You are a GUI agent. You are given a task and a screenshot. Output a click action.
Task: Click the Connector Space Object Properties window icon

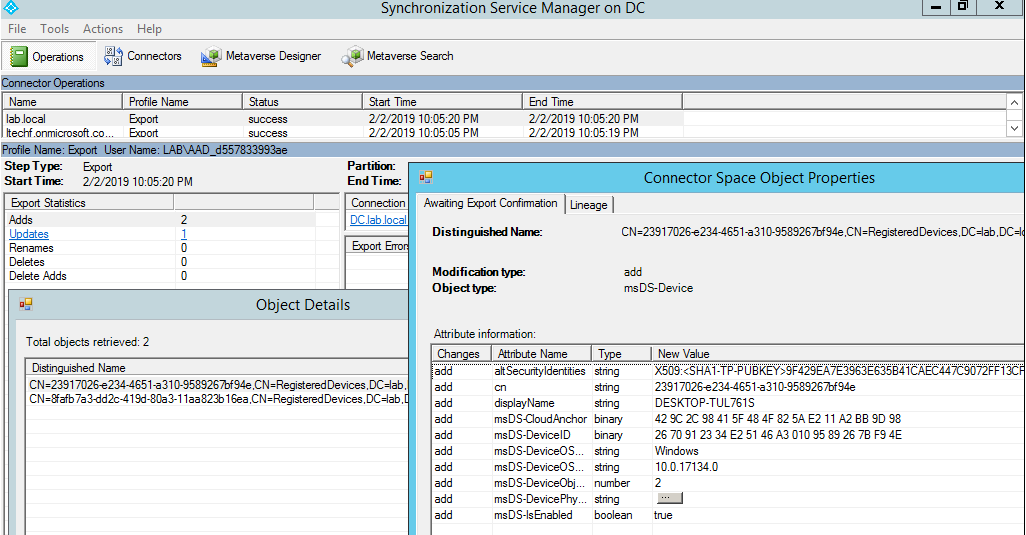[426, 177]
